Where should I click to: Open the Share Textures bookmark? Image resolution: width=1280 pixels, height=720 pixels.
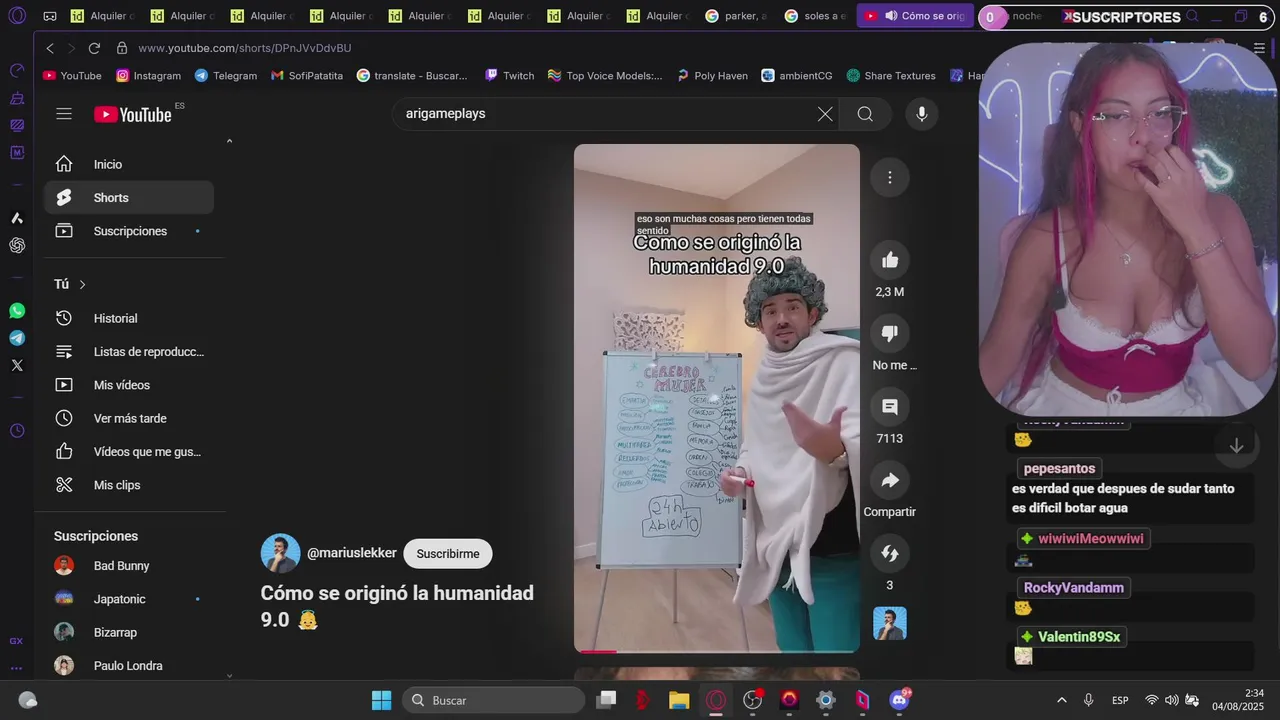point(891,76)
